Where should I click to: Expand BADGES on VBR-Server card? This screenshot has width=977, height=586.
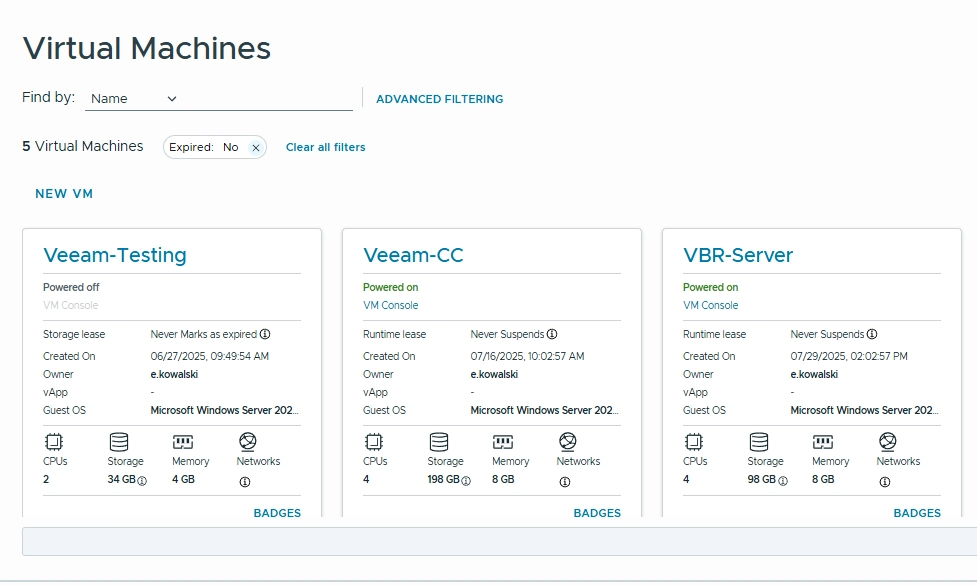tap(917, 513)
